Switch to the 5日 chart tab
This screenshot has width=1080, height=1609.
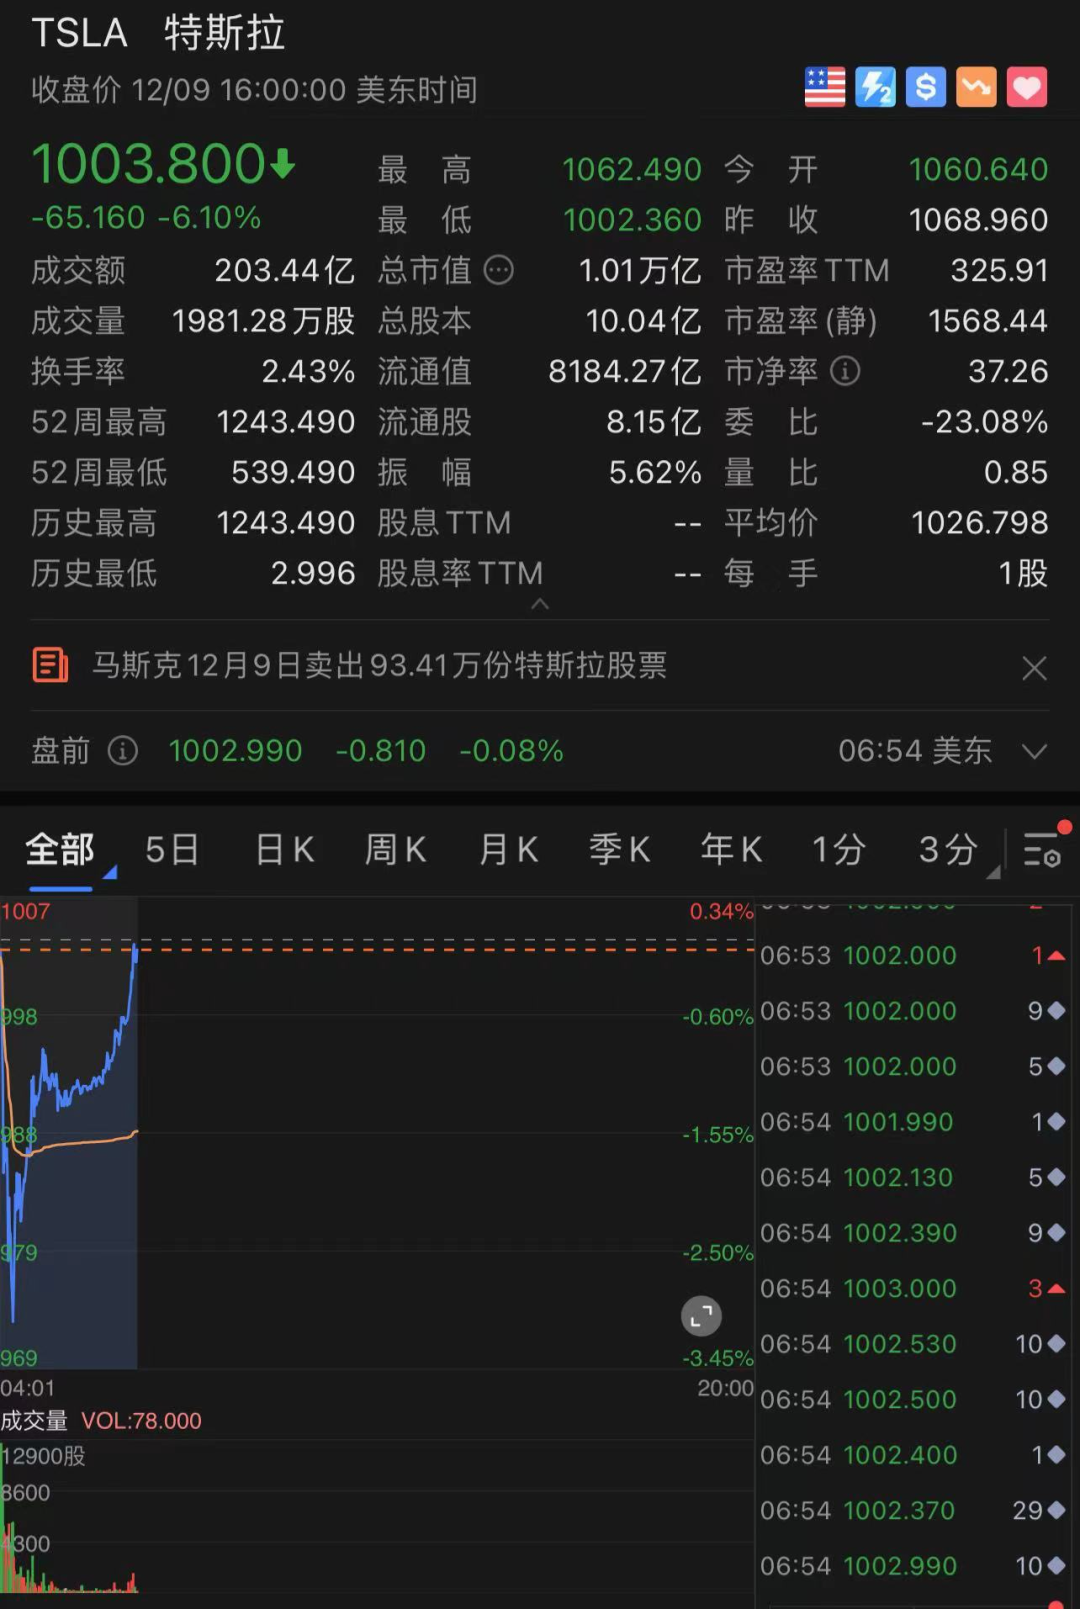172,849
